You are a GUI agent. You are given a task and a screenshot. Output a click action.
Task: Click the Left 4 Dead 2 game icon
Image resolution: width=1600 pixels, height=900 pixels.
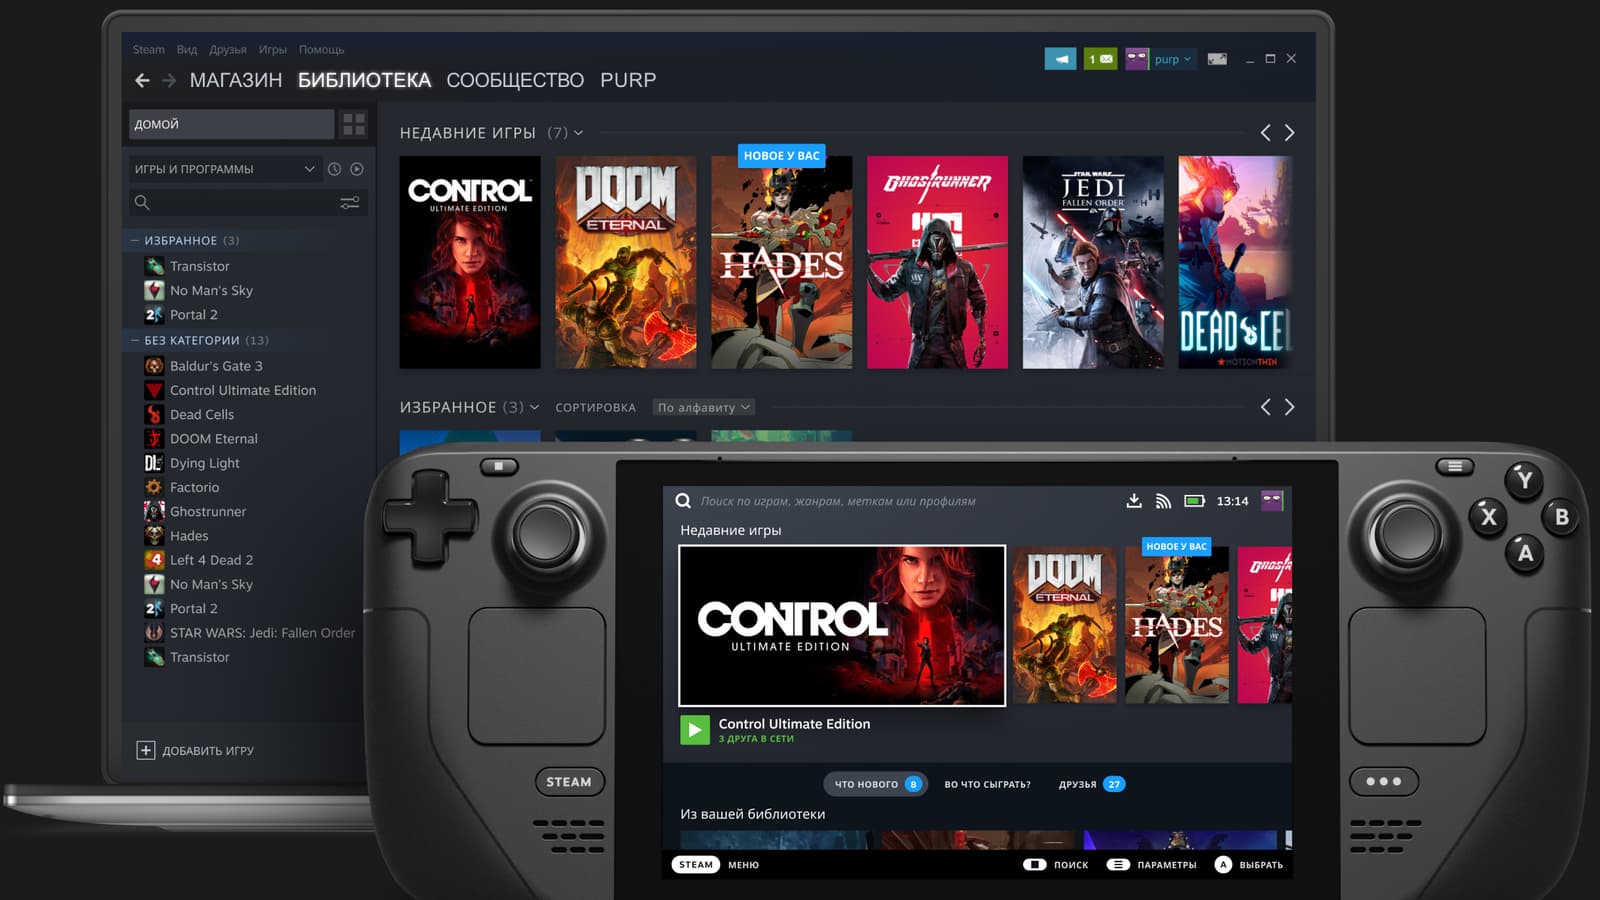154,560
